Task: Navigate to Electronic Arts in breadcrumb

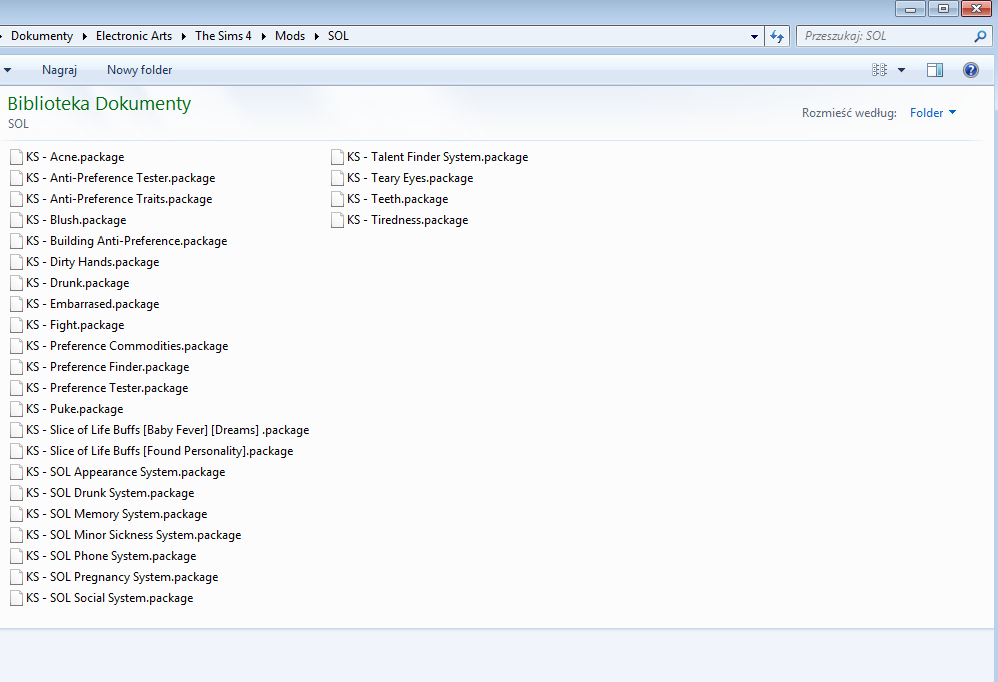Action: 134,36
